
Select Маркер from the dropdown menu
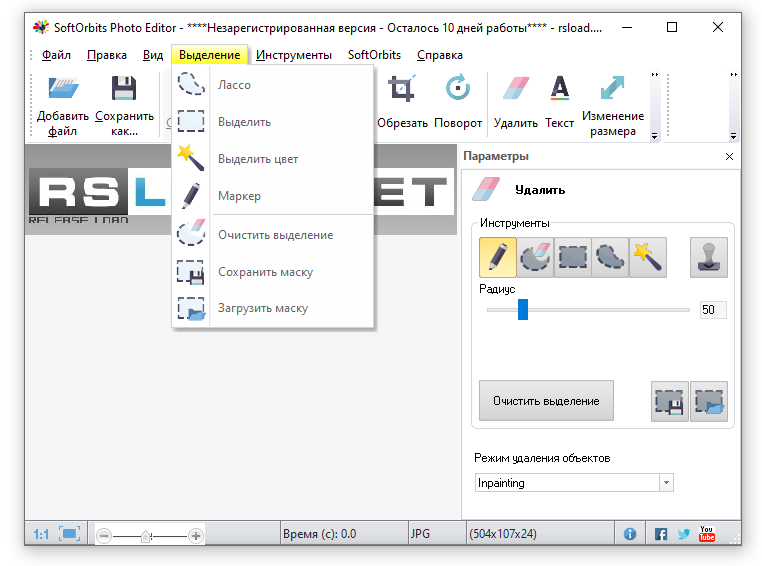pyautogui.click(x=273, y=196)
